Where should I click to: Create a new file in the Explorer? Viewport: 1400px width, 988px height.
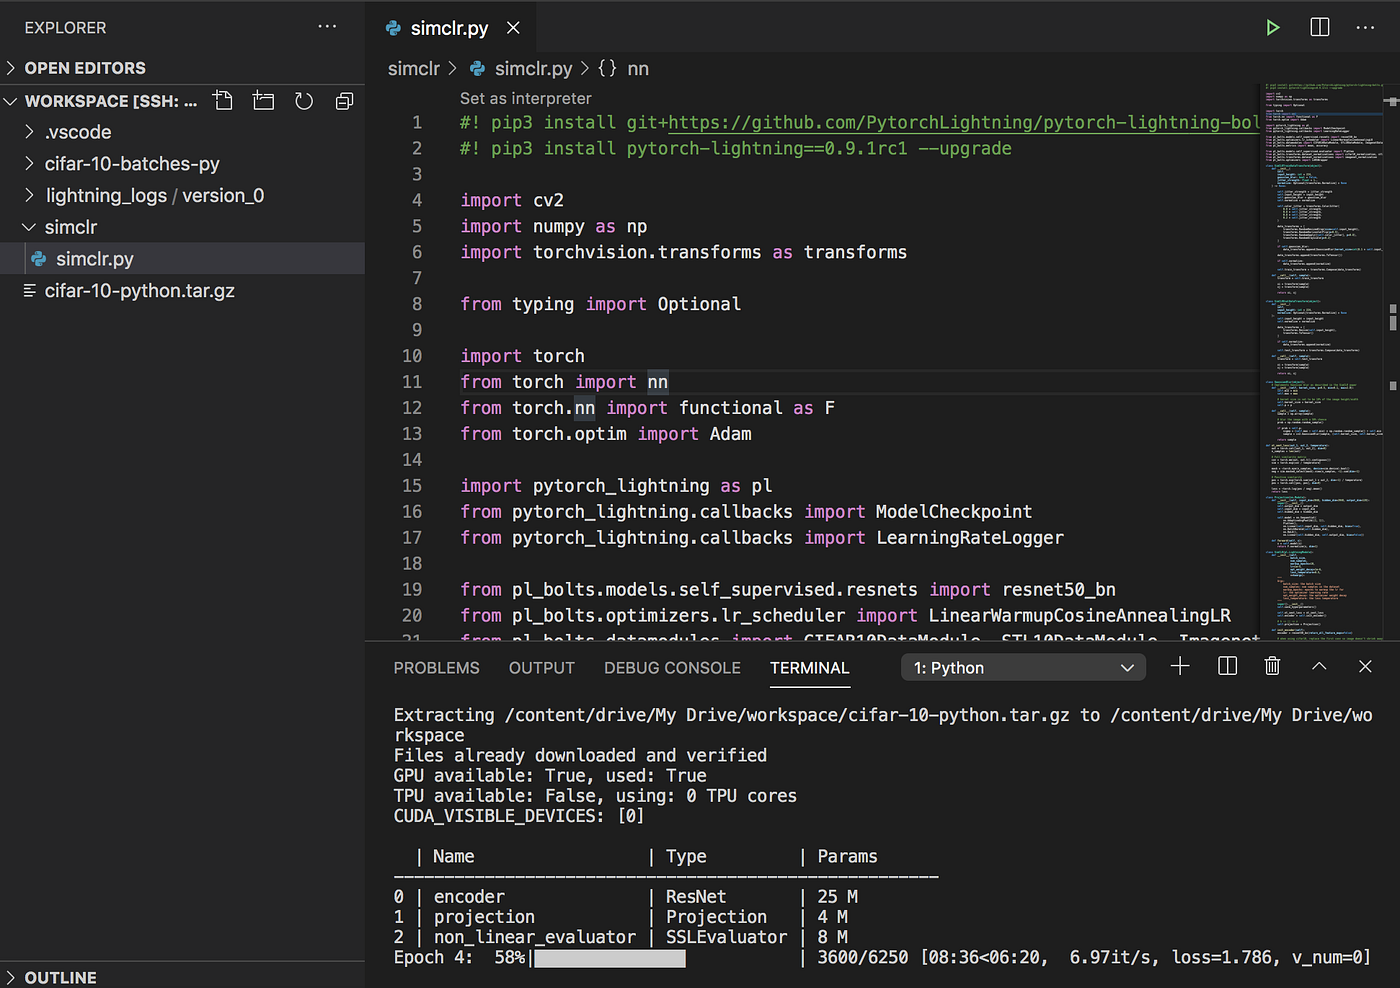coord(222,100)
